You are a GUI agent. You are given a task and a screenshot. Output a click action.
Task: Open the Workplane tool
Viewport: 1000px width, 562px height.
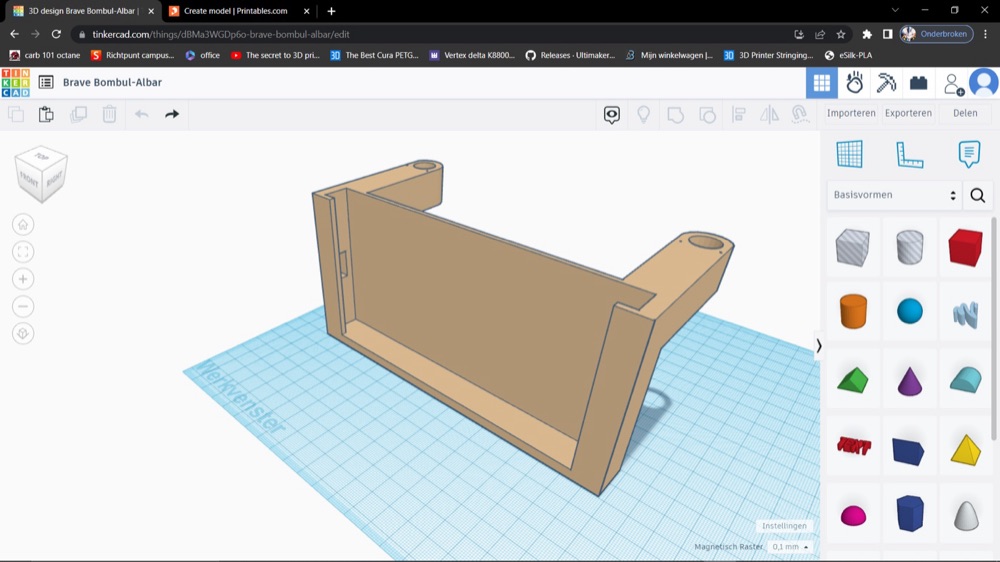(x=849, y=154)
